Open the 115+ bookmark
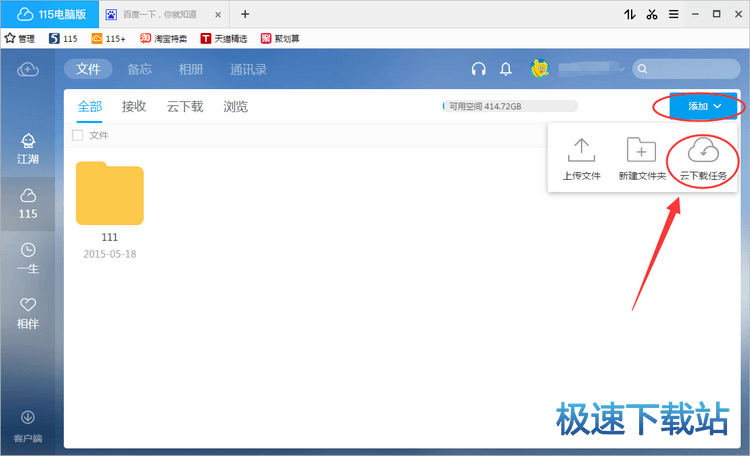This screenshot has width=750, height=456. tap(109, 38)
